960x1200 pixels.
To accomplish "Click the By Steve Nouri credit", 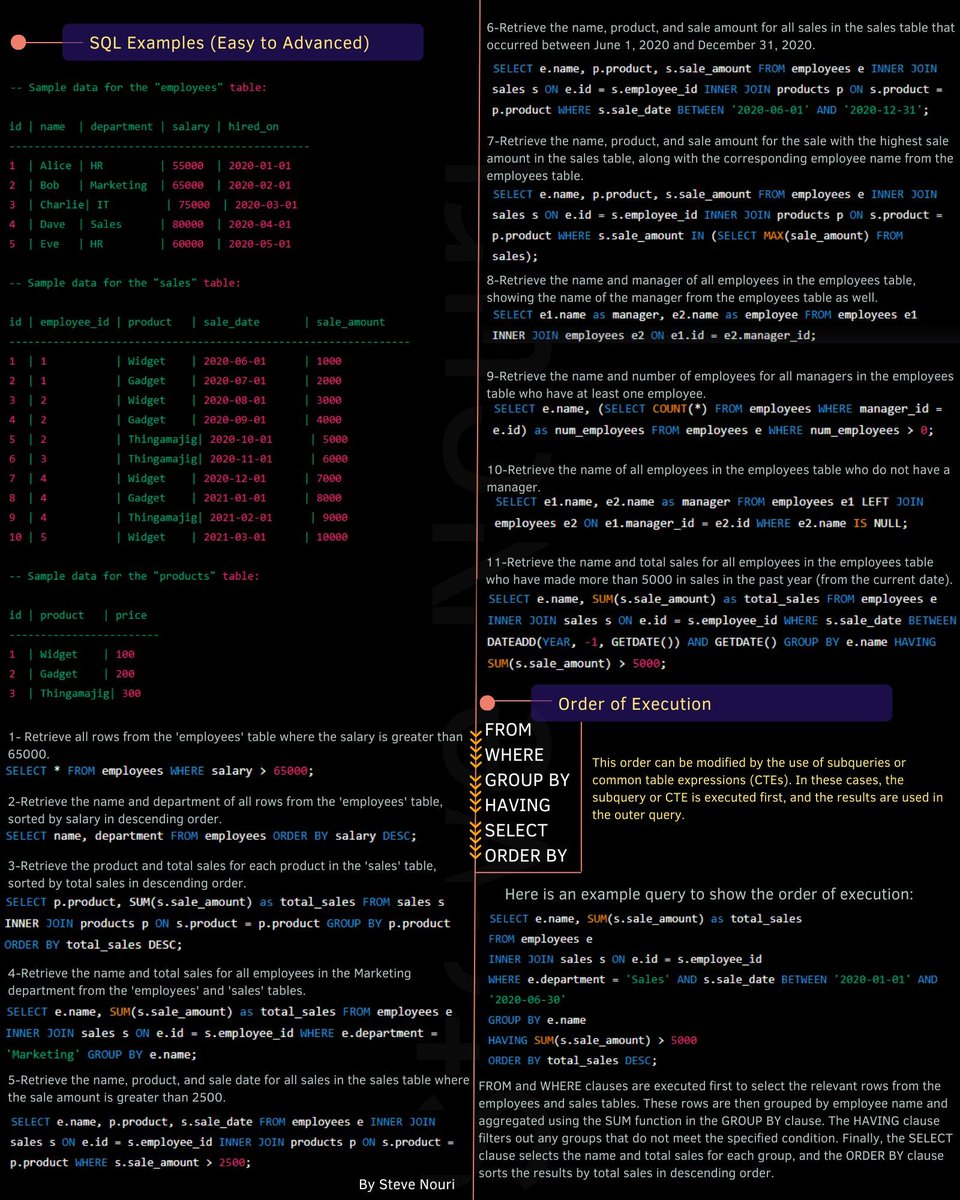I will pos(406,1183).
